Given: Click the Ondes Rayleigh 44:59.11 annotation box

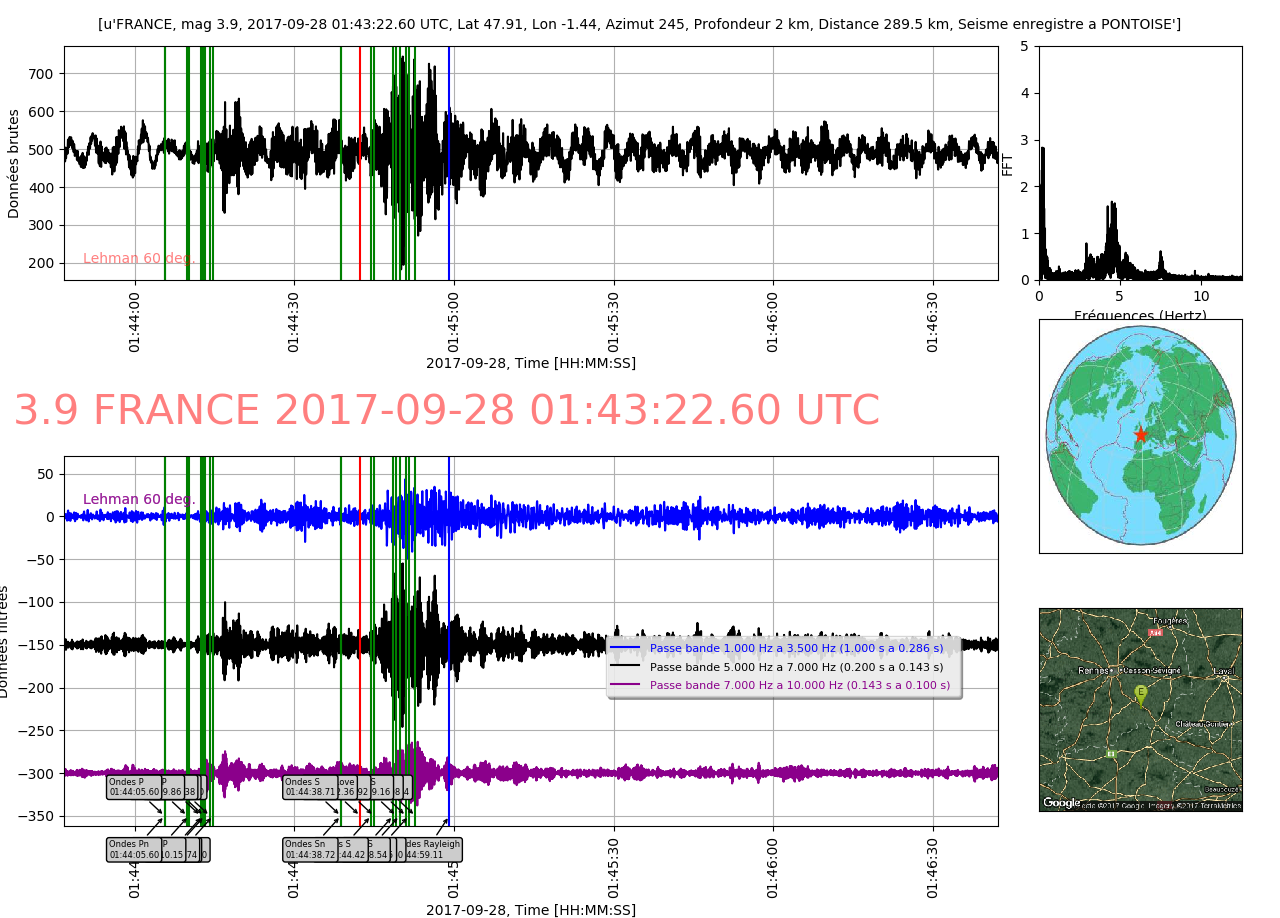Looking at the screenshot, I should pos(434,849).
